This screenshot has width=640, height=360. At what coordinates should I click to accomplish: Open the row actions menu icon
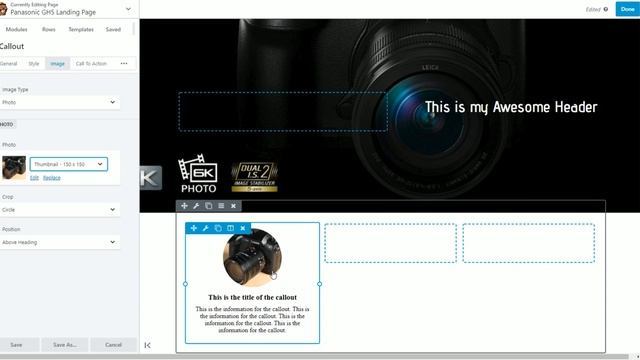[x=221, y=206]
